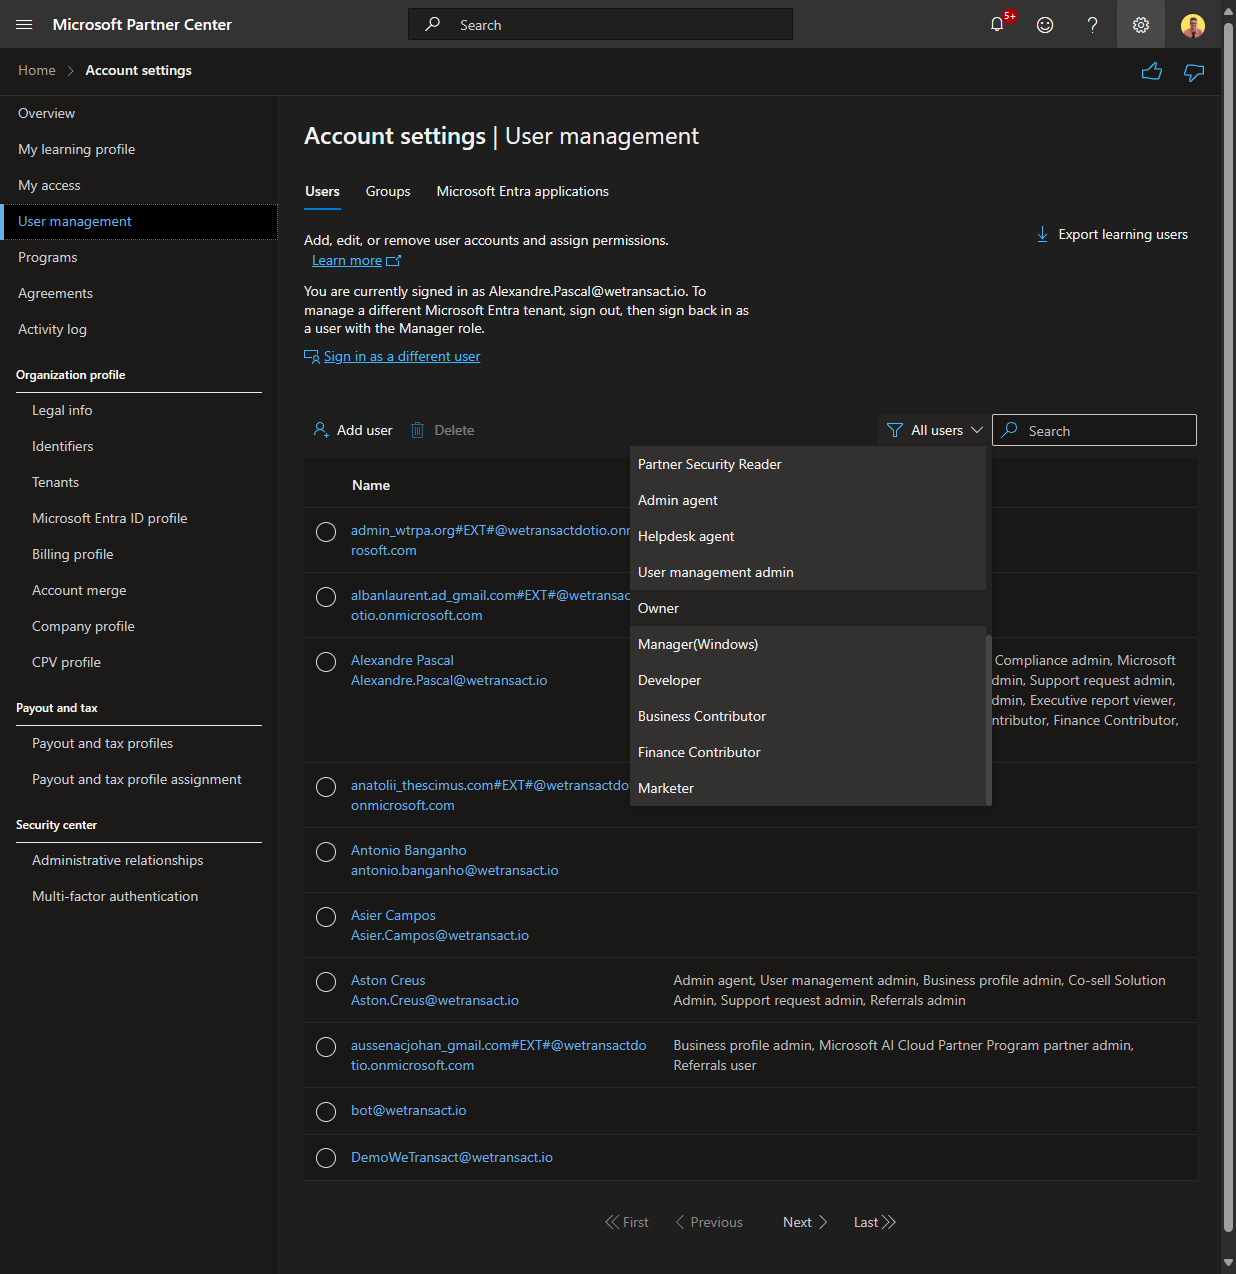The width and height of the screenshot is (1236, 1274).
Task: Select the Asier Campos row radio button
Action: 326,917
